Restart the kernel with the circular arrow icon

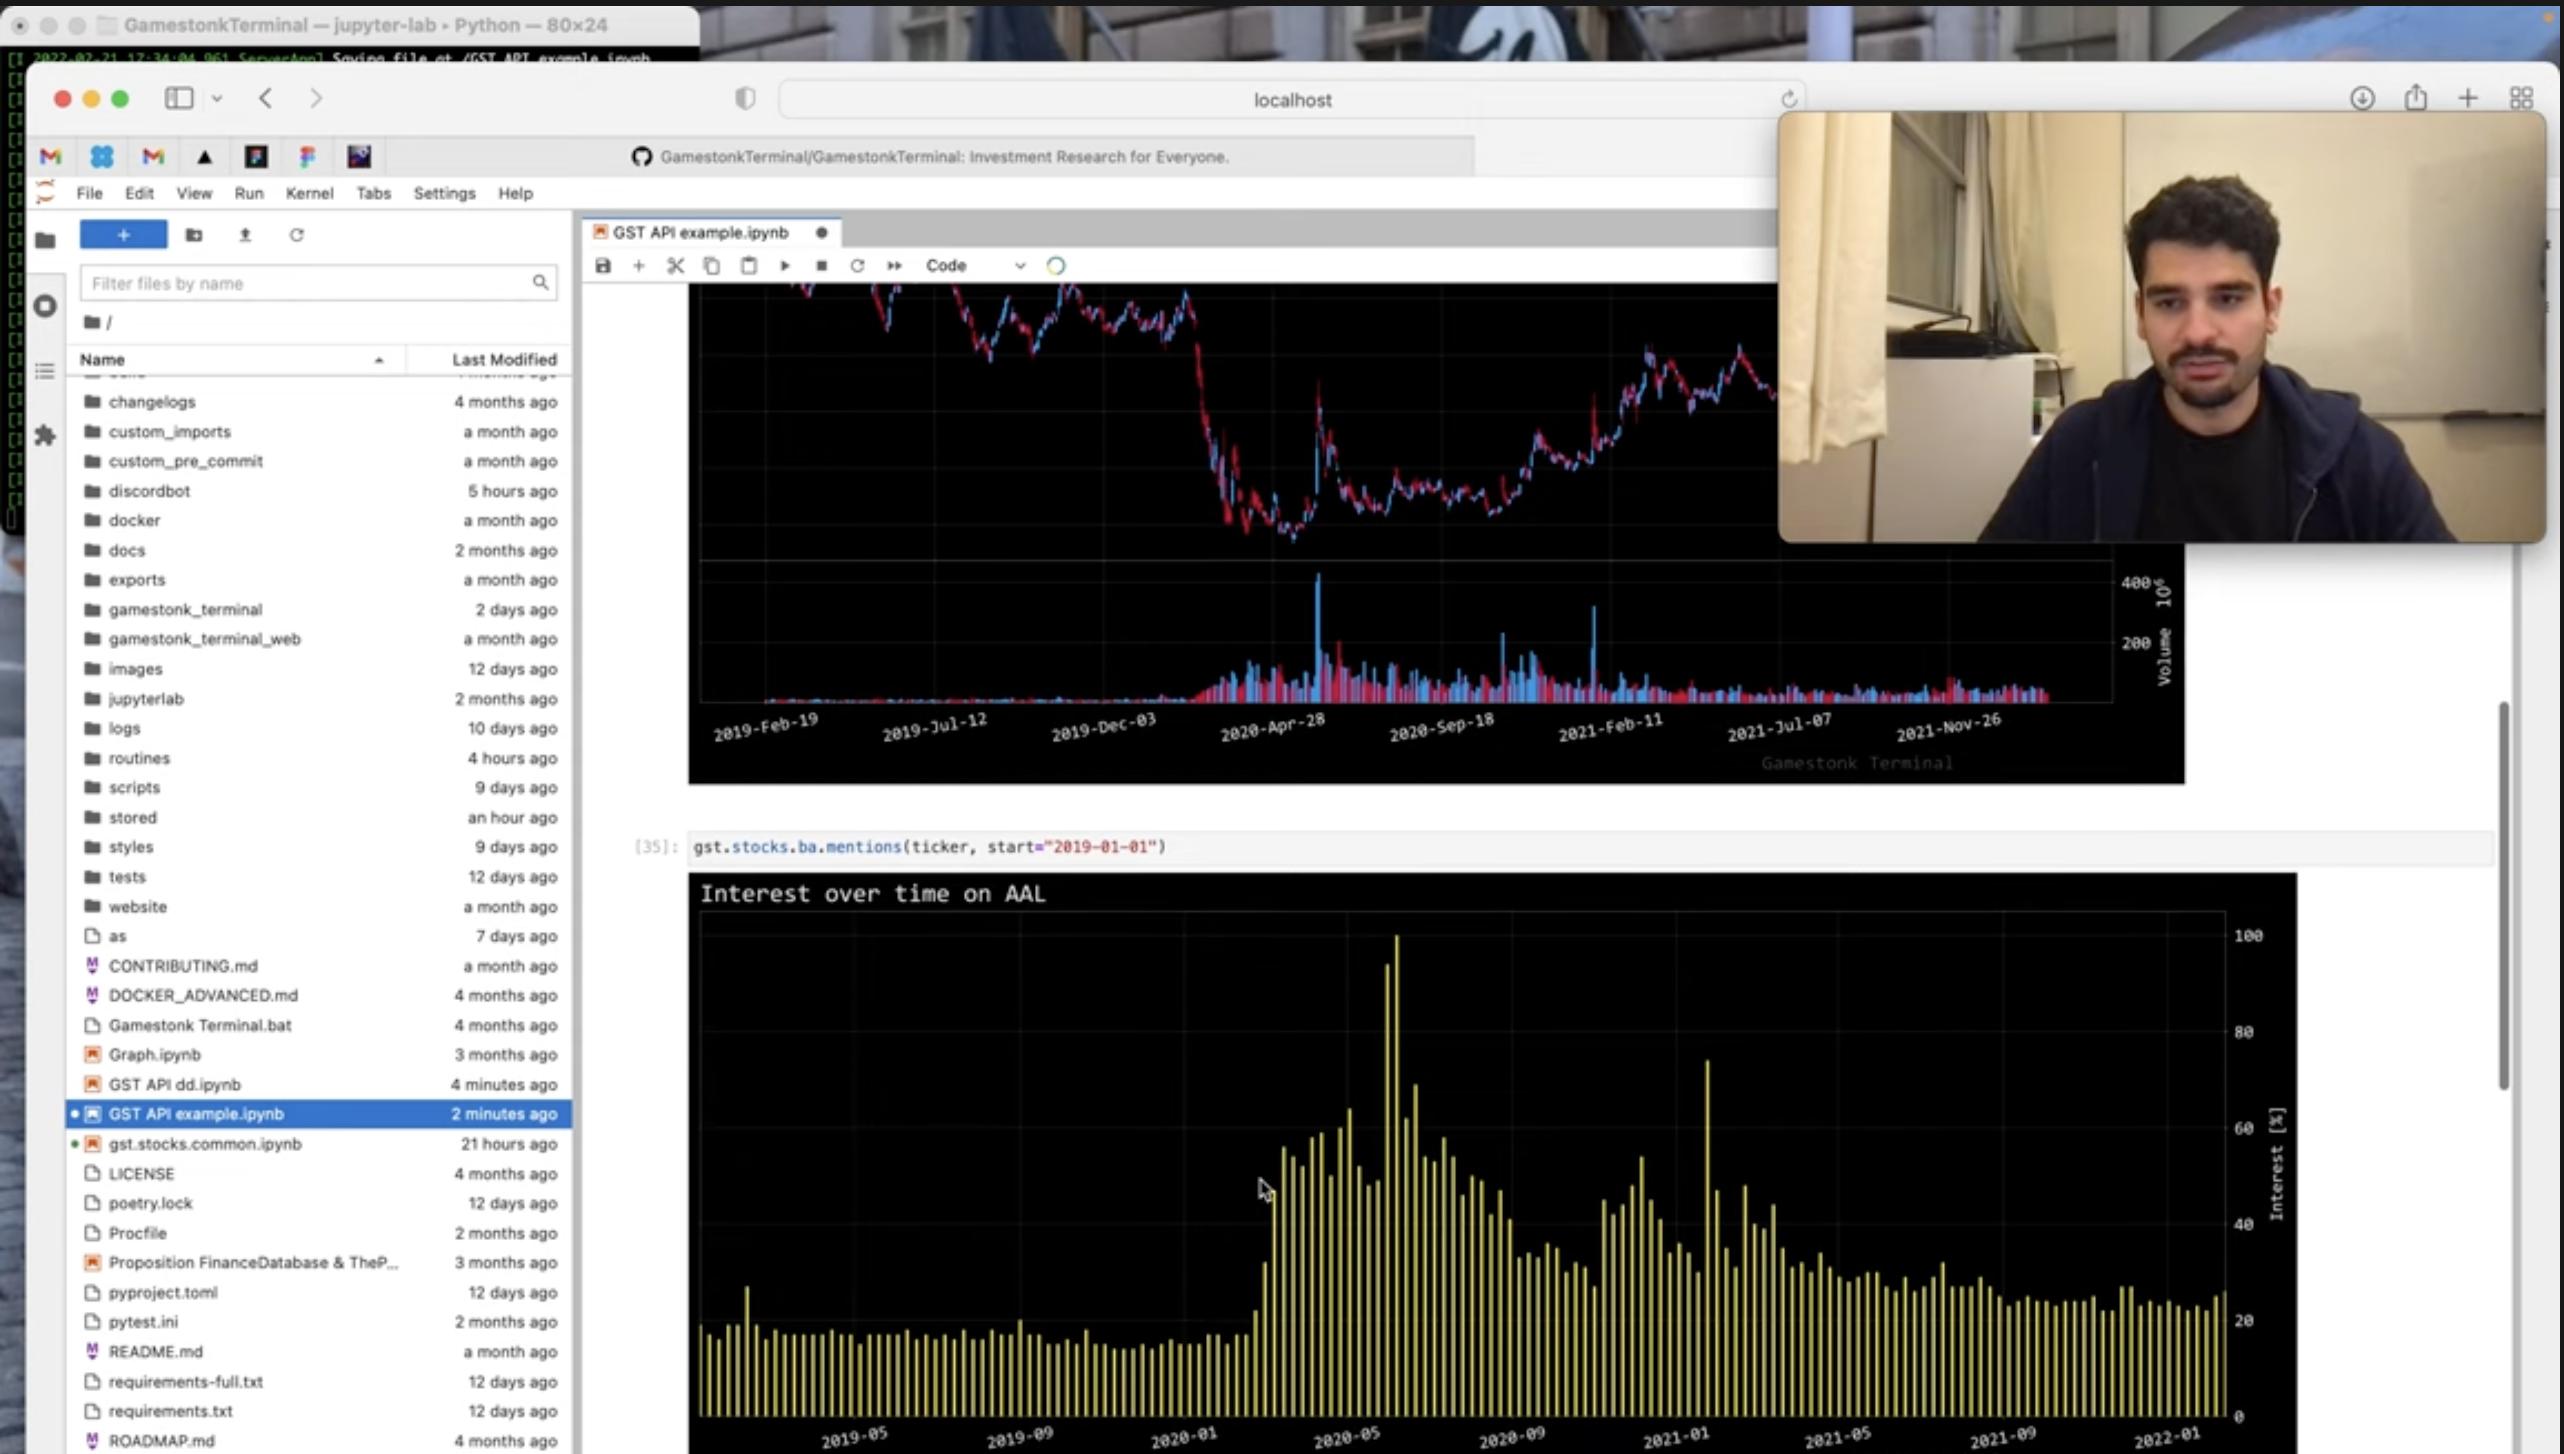click(x=857, y=265)
